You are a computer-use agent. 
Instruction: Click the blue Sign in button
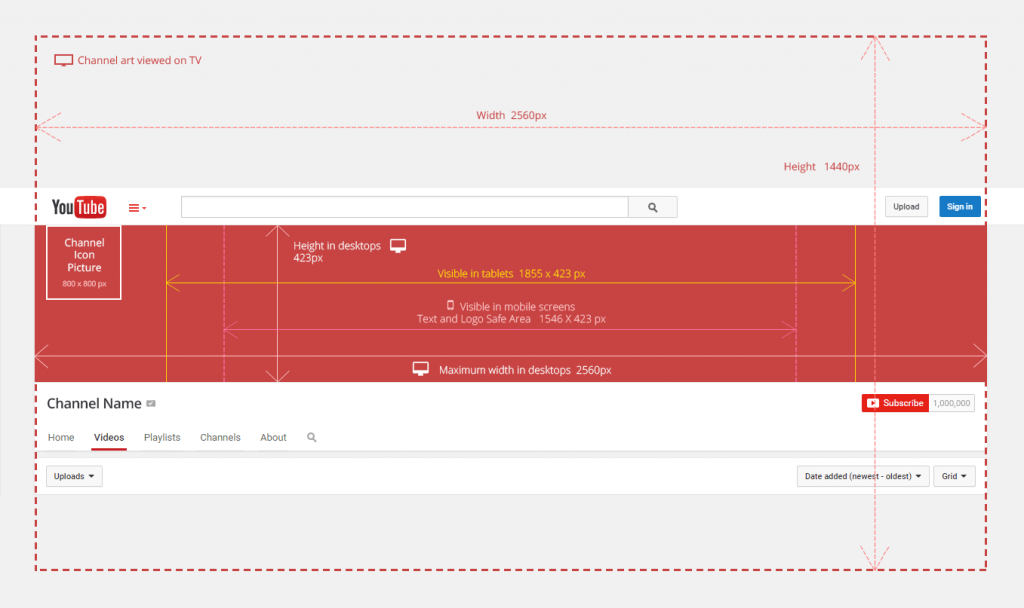point(959,206)
